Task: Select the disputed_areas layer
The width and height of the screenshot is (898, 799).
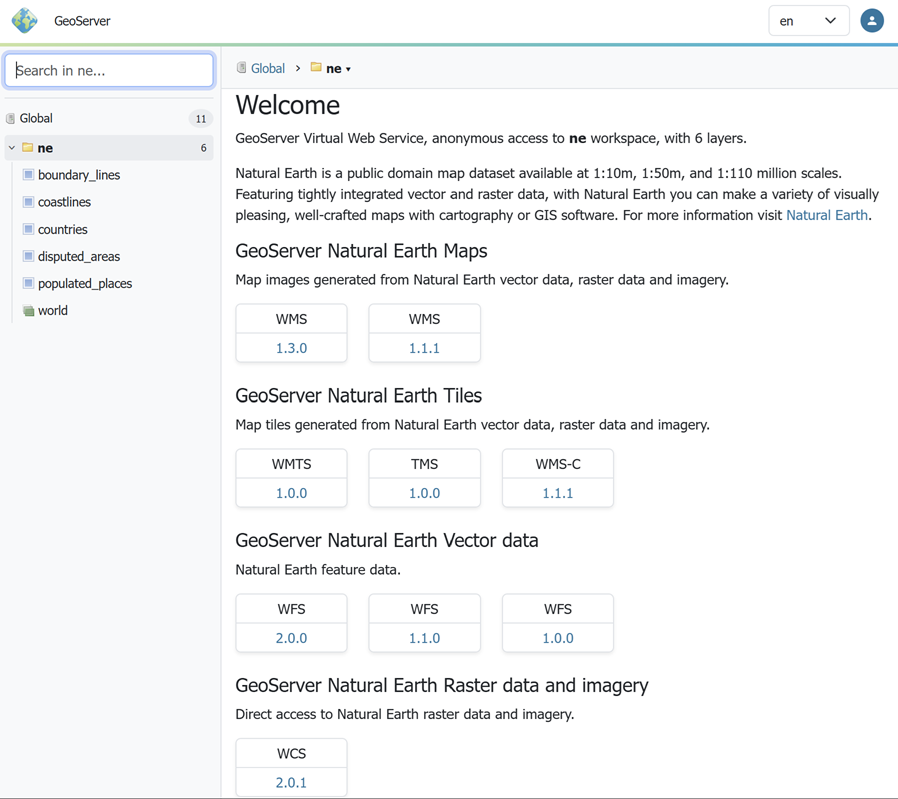Action: click(x=78, y=257)
